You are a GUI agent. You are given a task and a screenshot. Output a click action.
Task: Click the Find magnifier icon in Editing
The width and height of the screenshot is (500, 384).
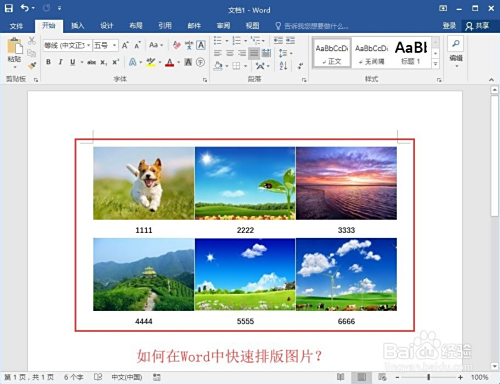click(456, 43)
